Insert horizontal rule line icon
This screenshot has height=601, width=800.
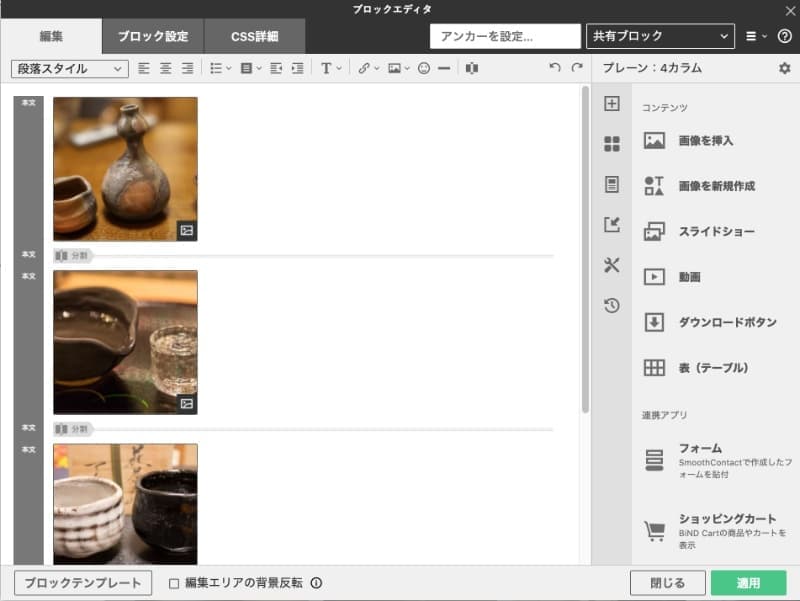444,68
